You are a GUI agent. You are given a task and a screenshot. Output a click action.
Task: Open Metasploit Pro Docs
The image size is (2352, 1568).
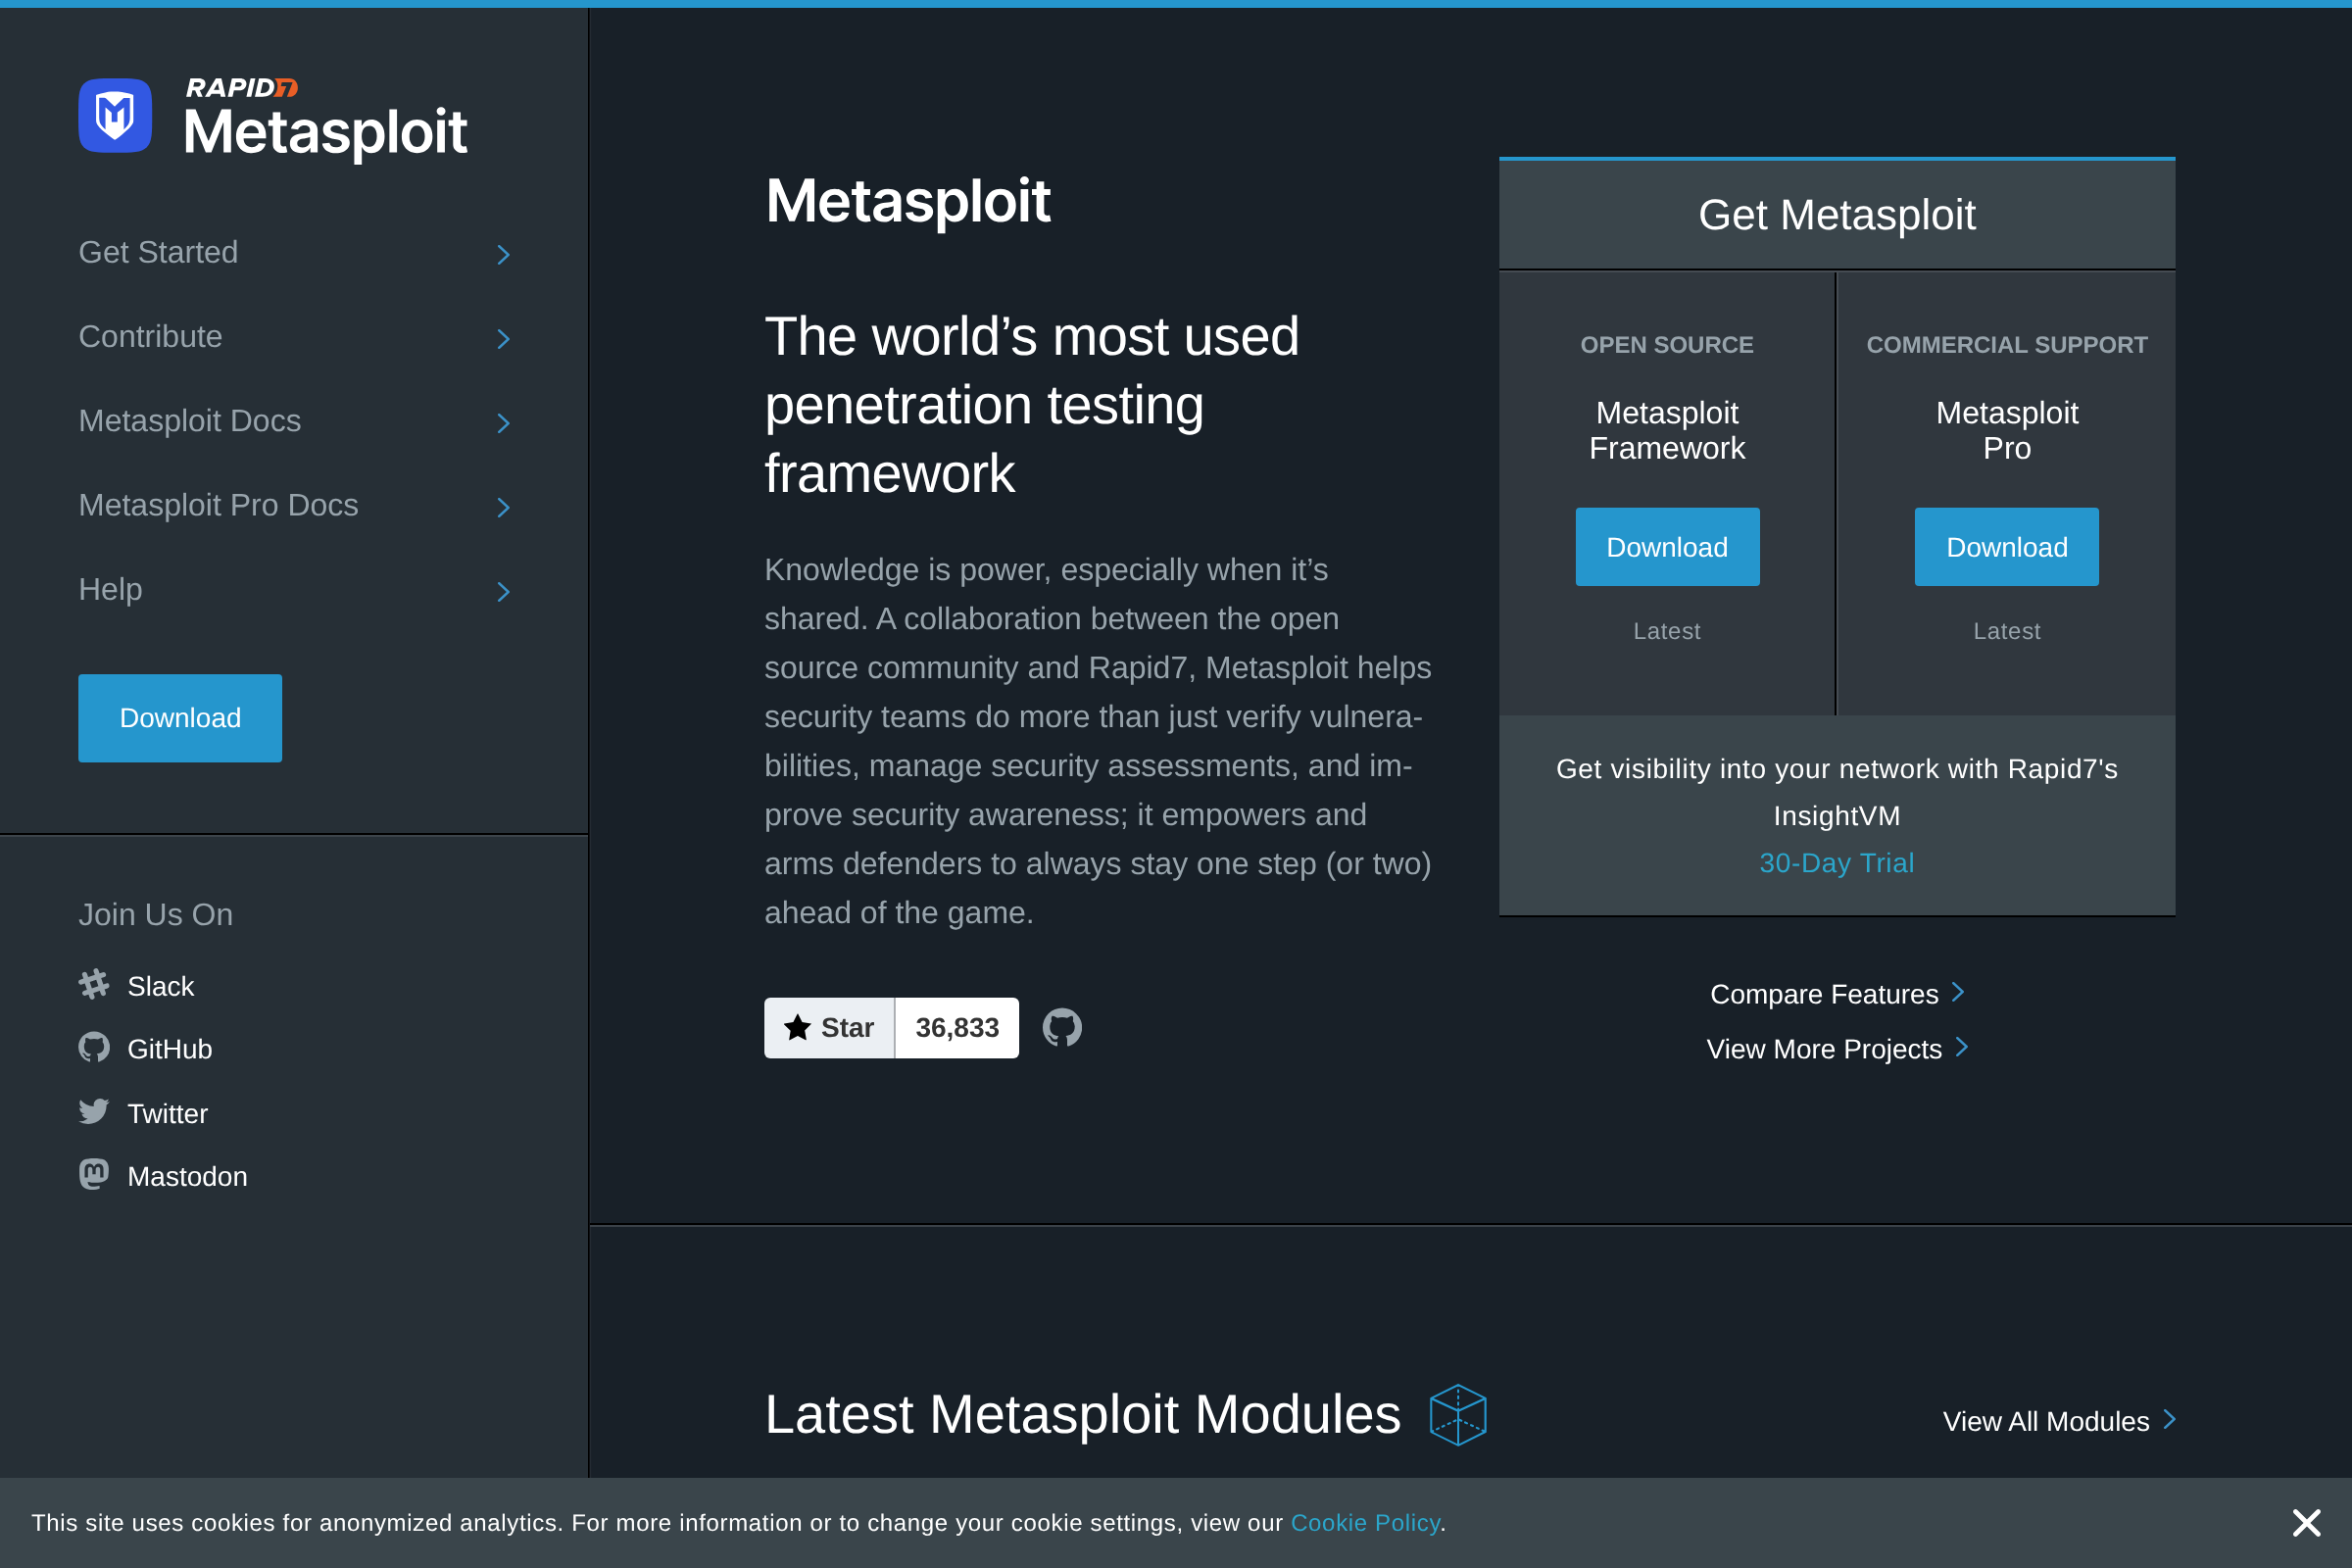218,505
